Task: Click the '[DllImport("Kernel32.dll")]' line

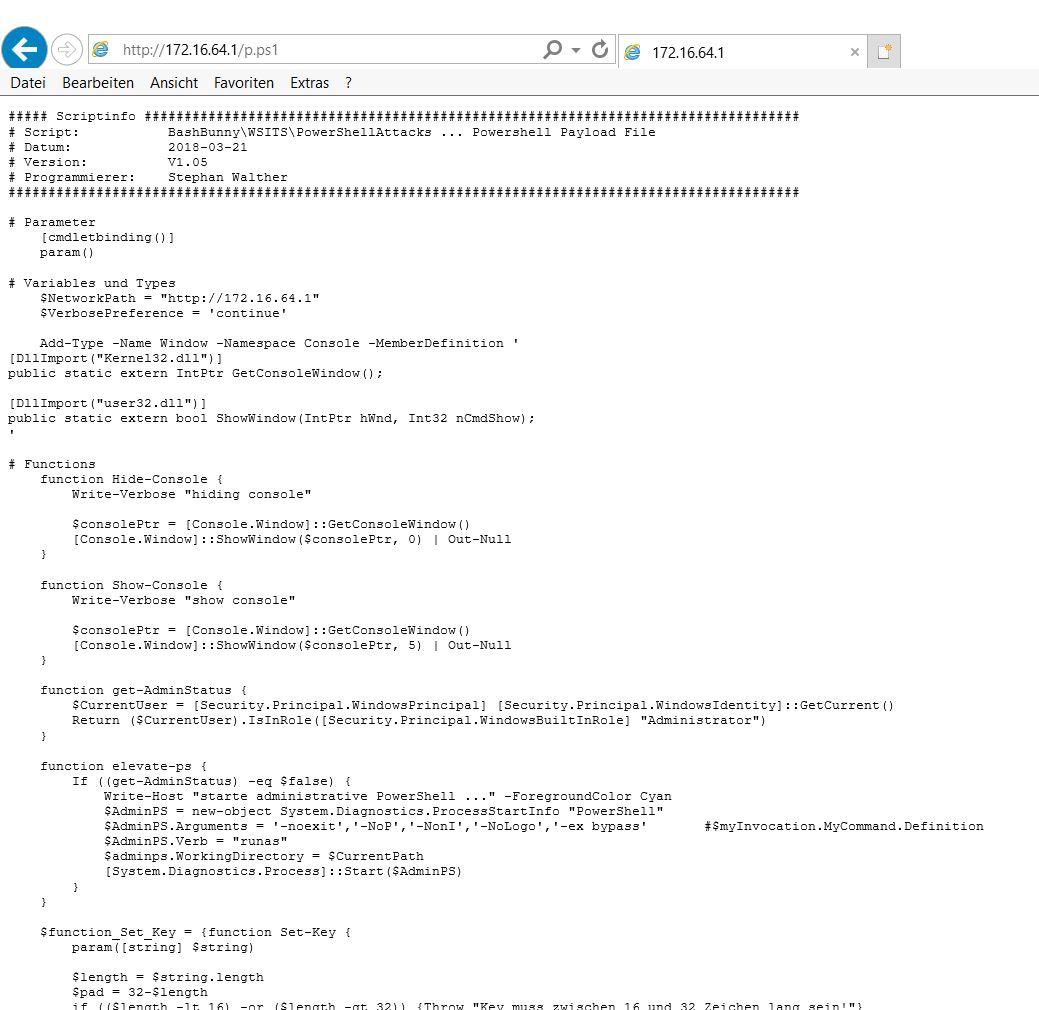Action: (115, 359)
